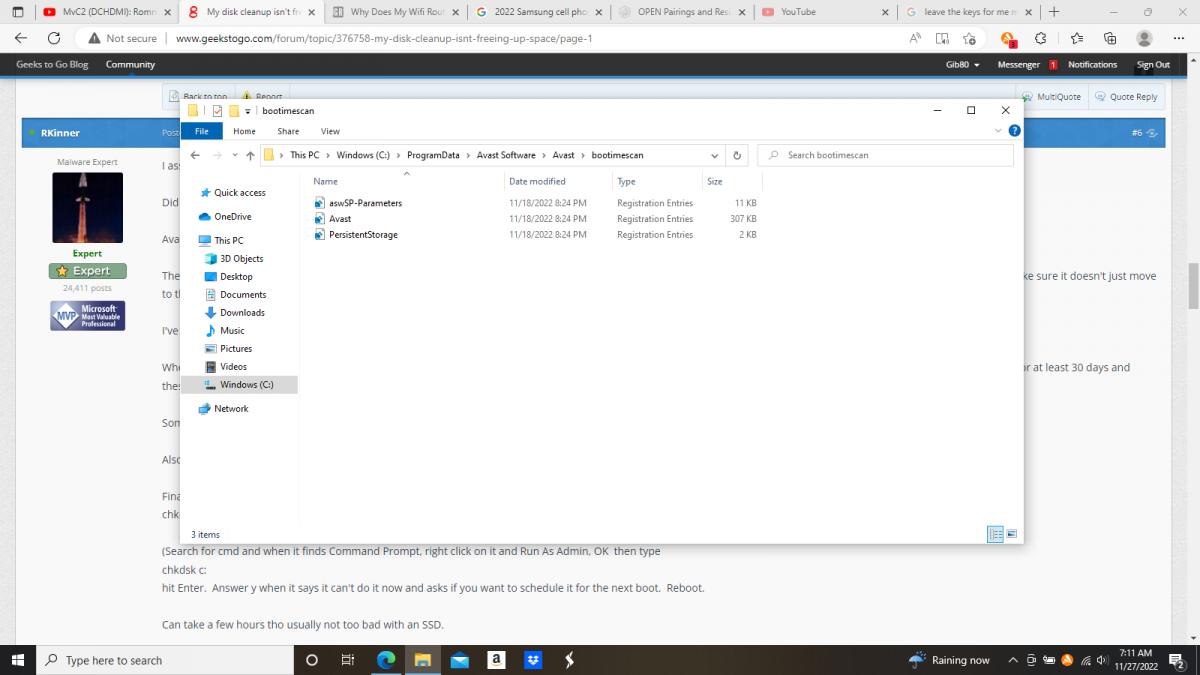Click the browser page vertical scrollbar
Image resolution: width=1200 pixels, height=675 pixels.
1193,286
